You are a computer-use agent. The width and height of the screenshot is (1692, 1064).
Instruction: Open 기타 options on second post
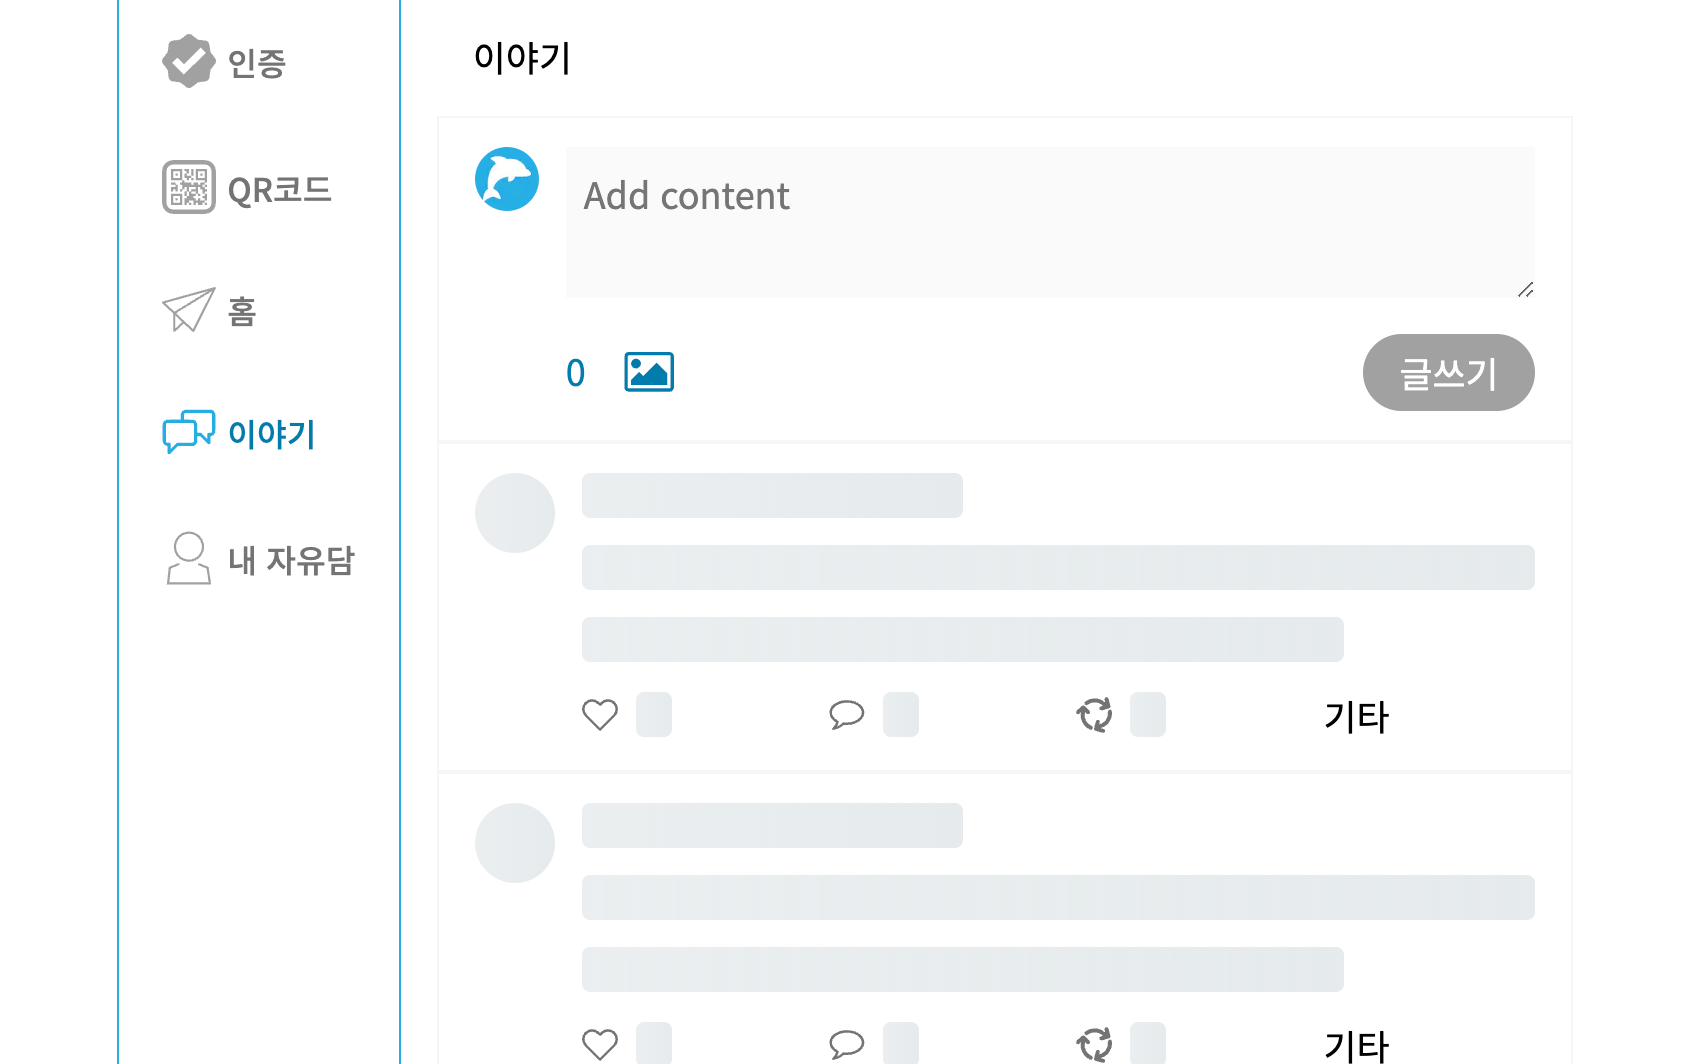pyautogui.click(x=1356, y=1046)
